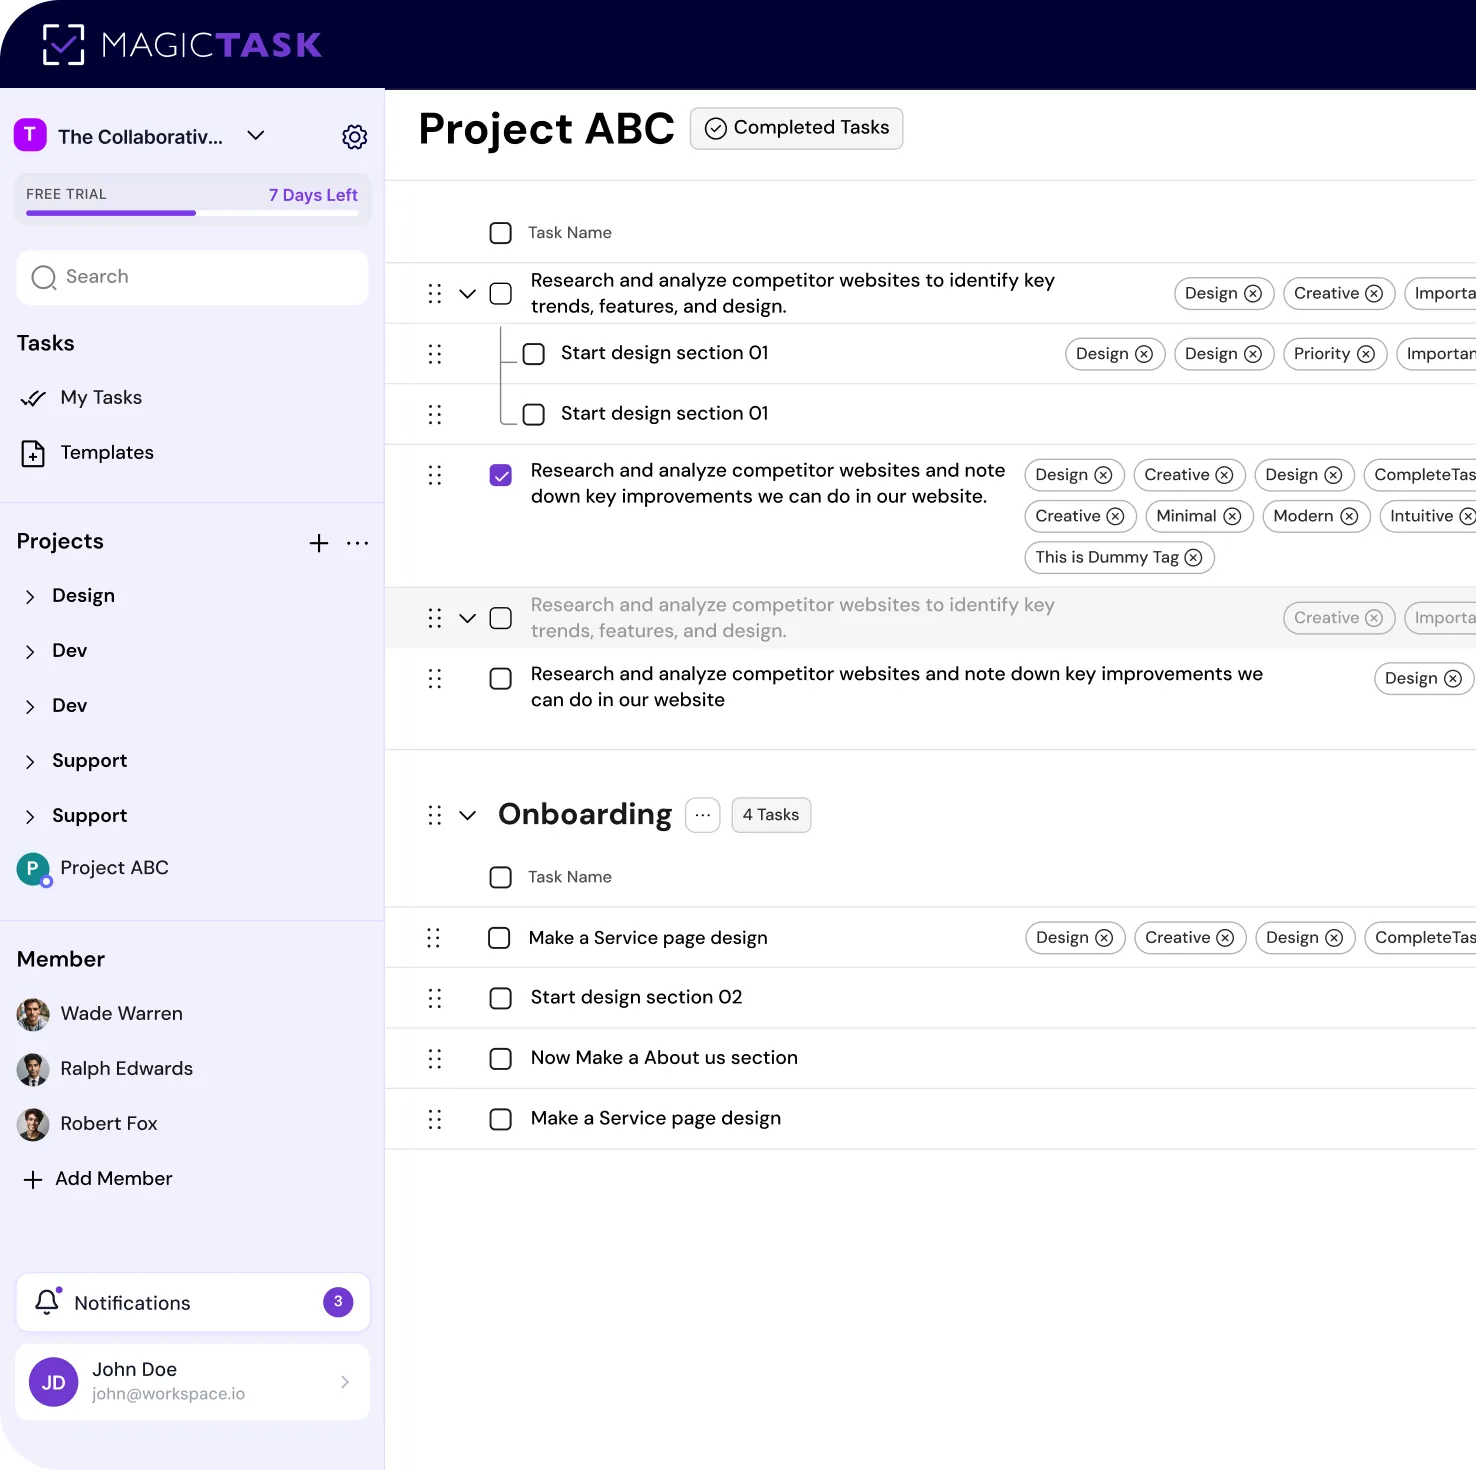This screenshot has height=1470, width=1476.
Task: Open workspace settings gear icon
Action: (x=355, y=137)
